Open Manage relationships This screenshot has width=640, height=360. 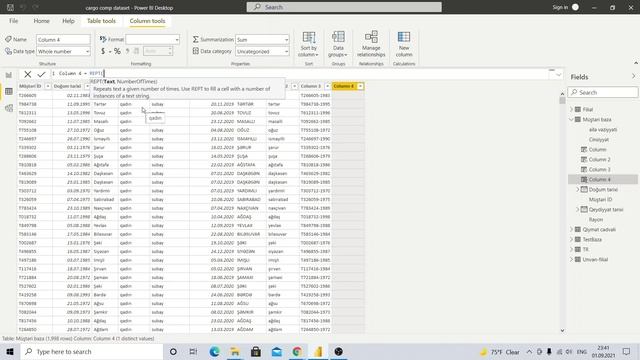coord(371,44)
